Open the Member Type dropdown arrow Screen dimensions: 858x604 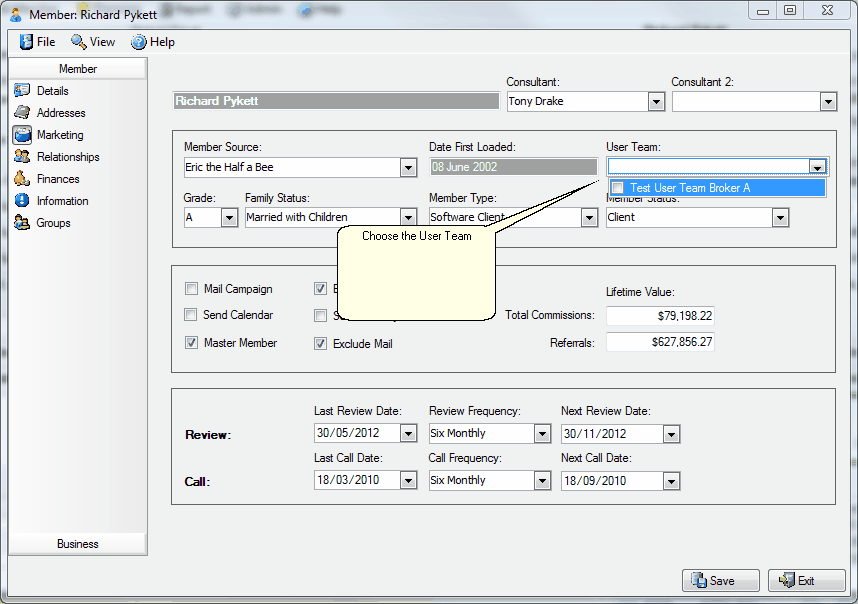coord(589,218)
